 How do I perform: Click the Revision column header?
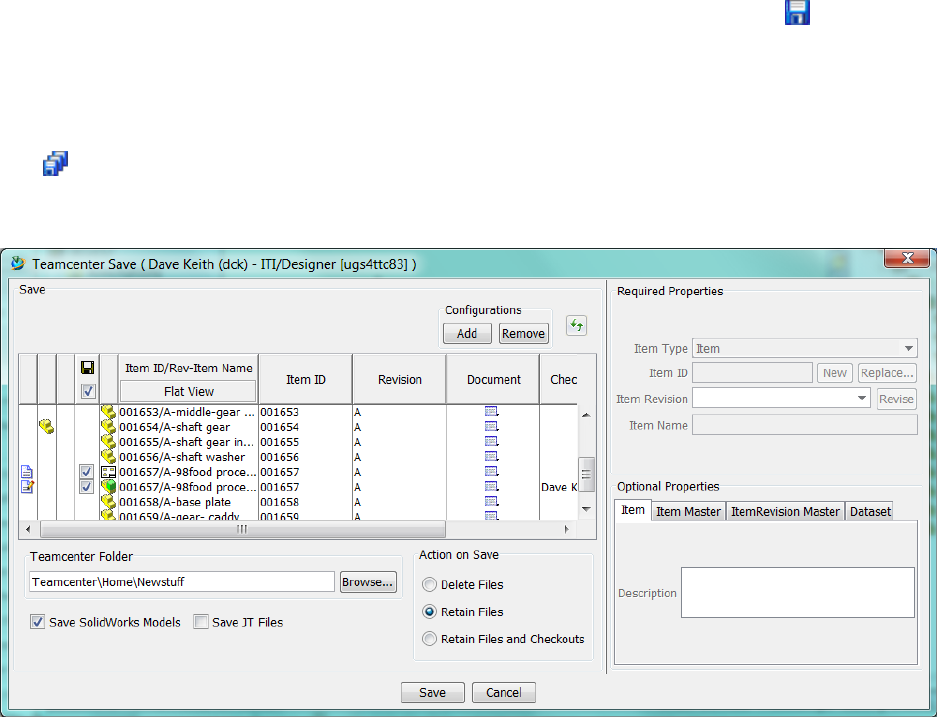(x=400, y=379)
